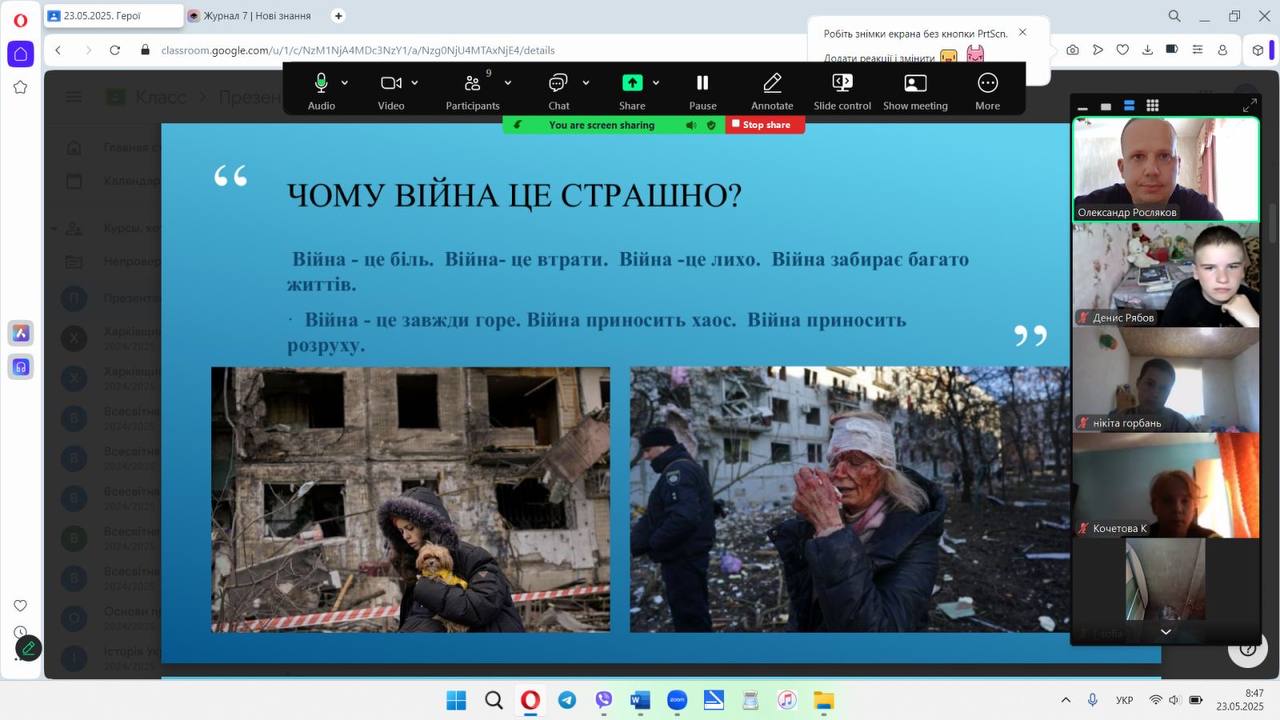Expand the Participants options arrow
The height and width of the screenshot is (720, 1280).
pyautogui.click(x=508, y=83)
